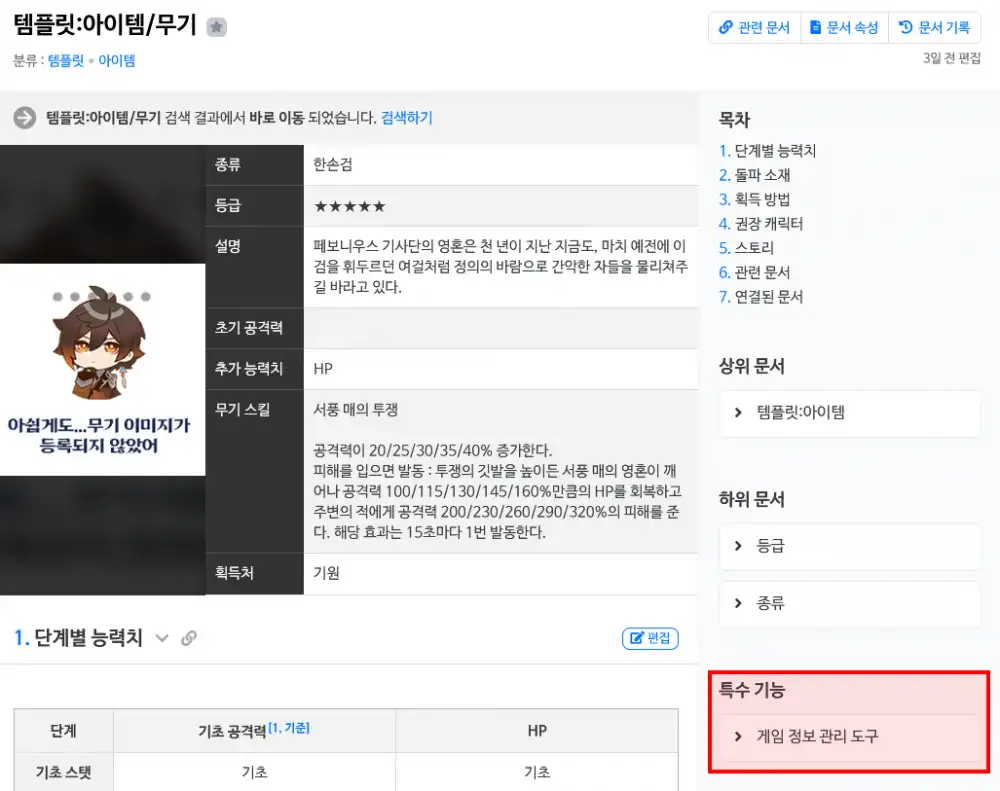The width and height of the screenshot is (1000, 791).
Task: Copy section link via chain icon
Action: click(x=189, y=639)
